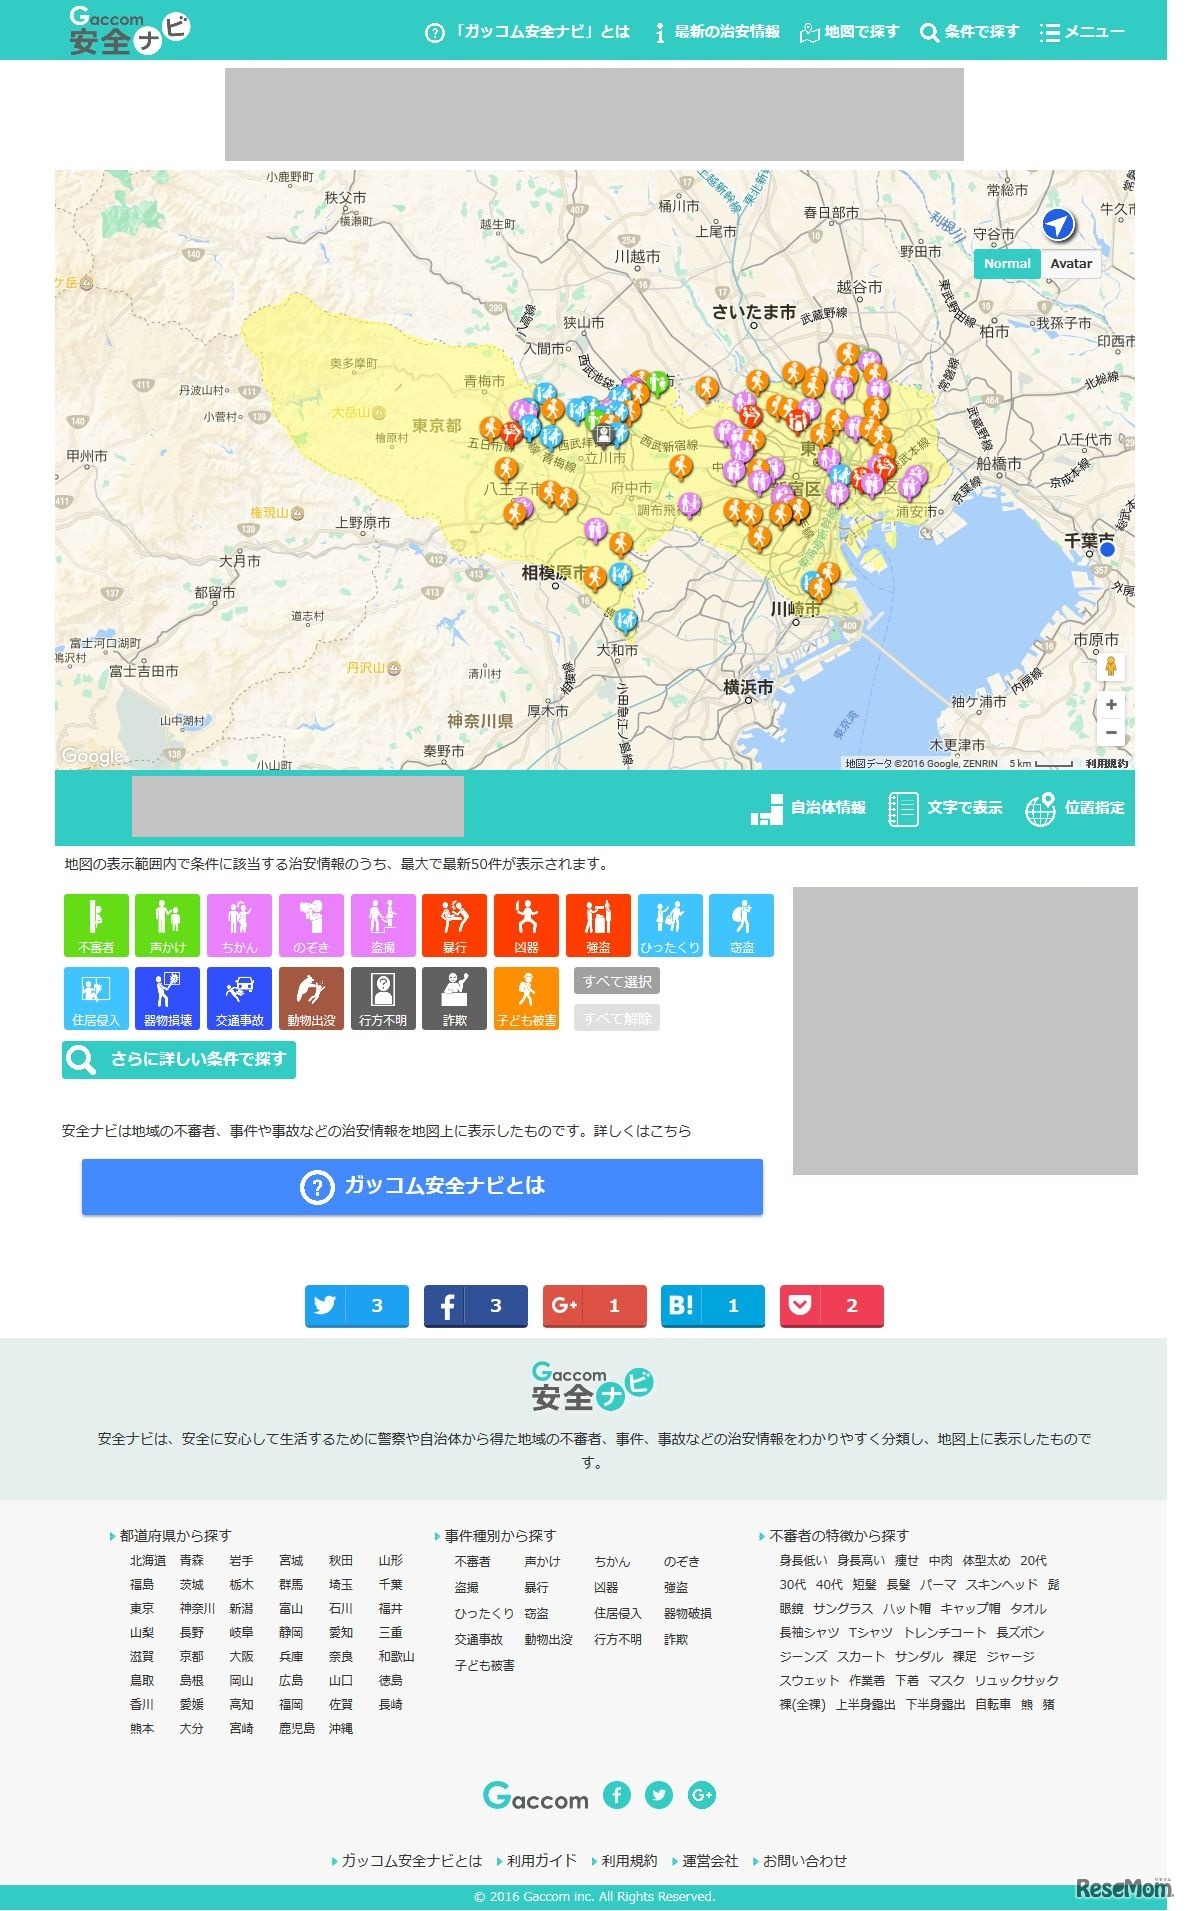The image size is (1187, 1911).
Task: Click the すべて選択 button
Action: coord(617,981)
